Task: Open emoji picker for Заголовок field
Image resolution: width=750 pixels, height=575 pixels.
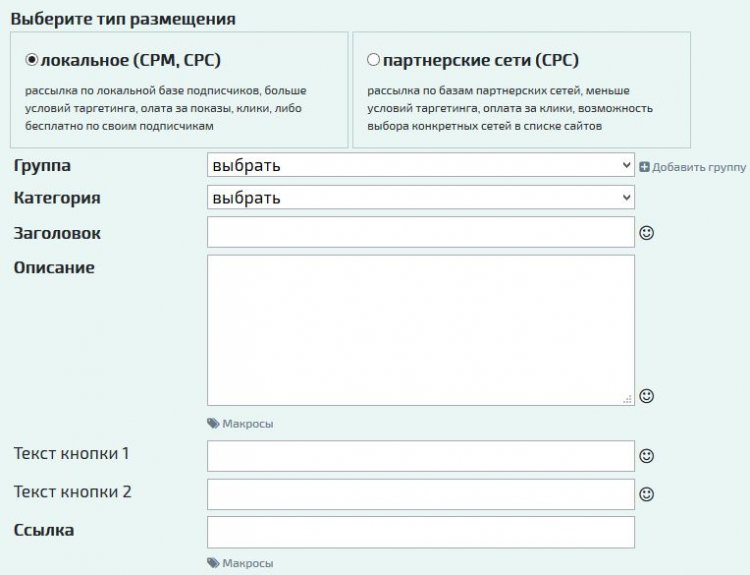Action: pos(646,233)
